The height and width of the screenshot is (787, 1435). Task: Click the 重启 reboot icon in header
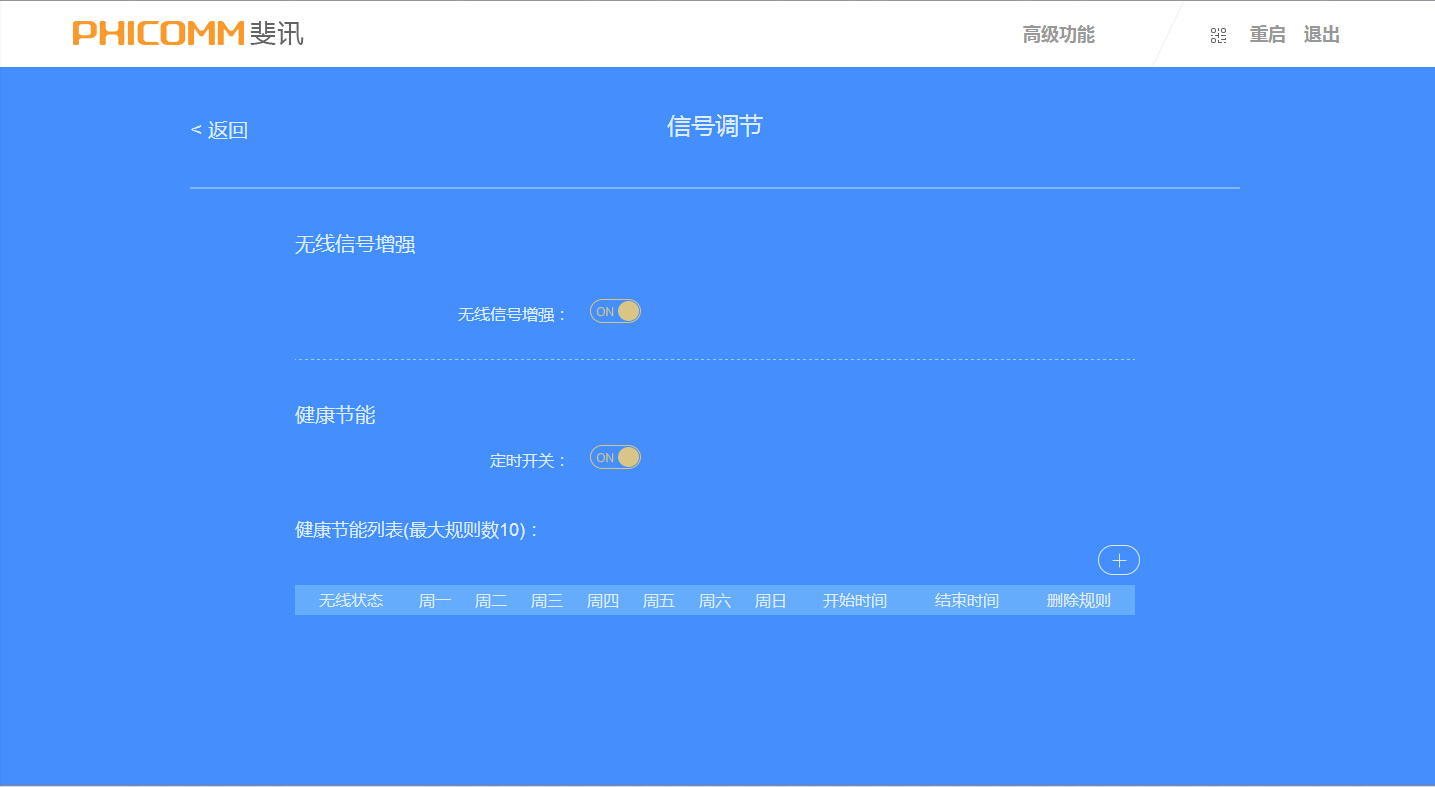1267,34
